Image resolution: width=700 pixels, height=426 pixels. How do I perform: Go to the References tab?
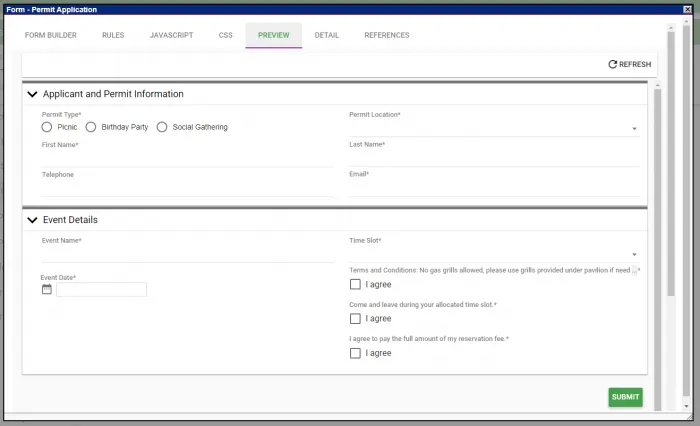coord(386,35)
